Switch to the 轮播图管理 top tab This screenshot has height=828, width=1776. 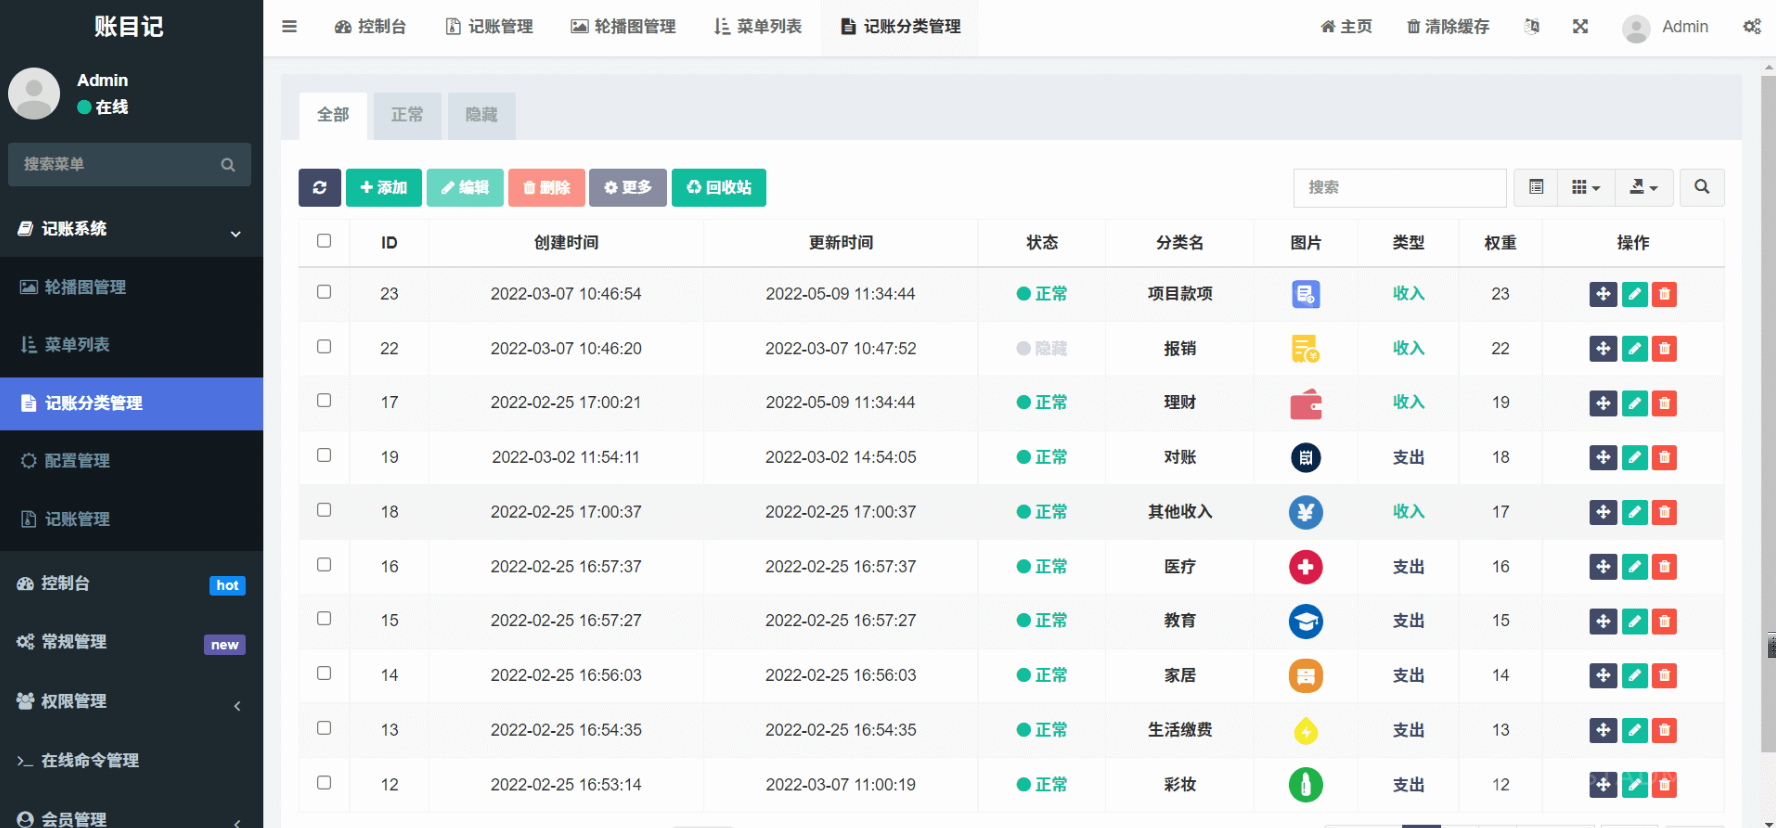(623, 27)
